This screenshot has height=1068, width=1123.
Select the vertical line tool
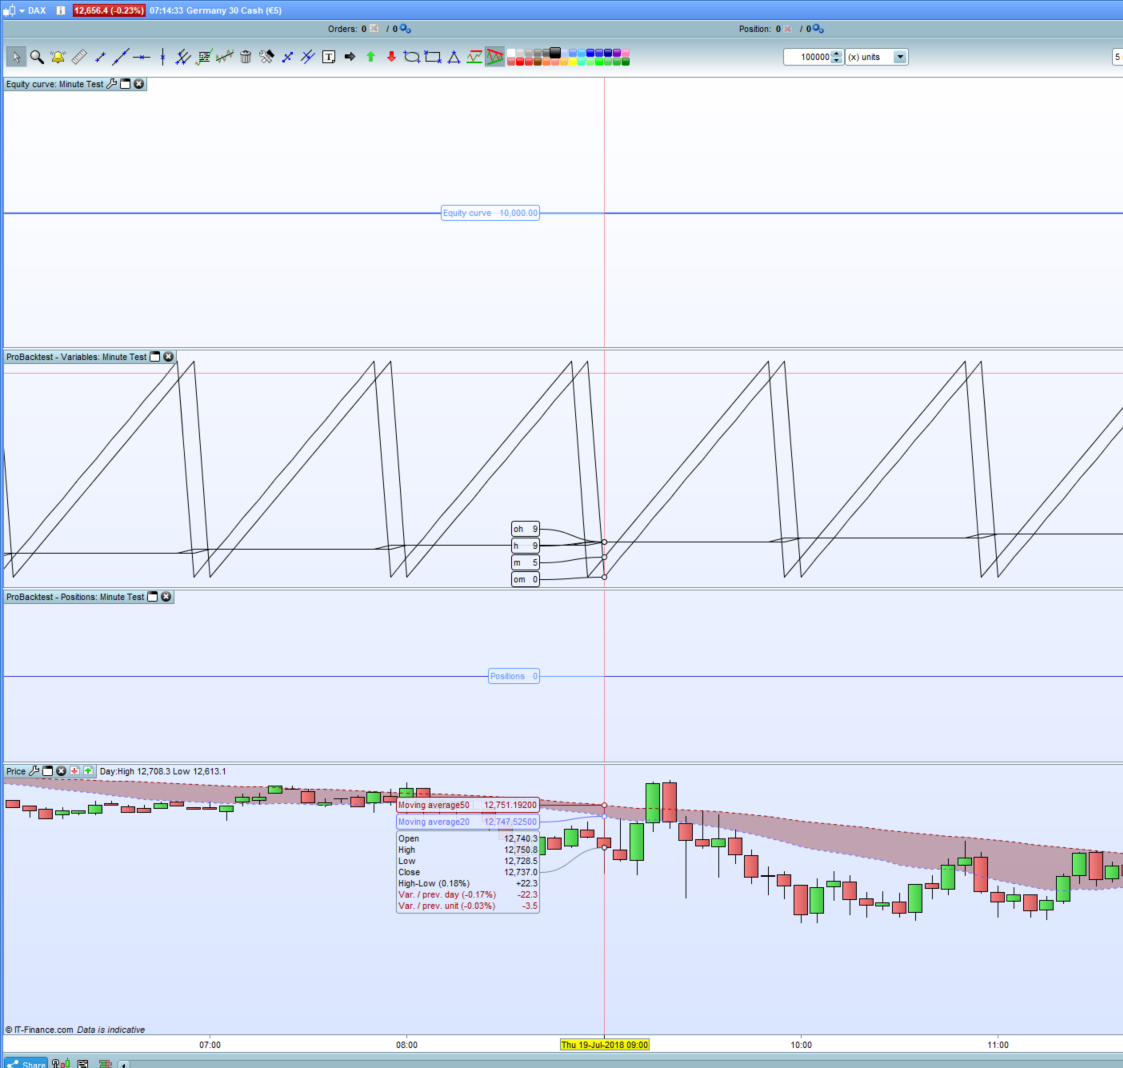[x=163, y=57]
